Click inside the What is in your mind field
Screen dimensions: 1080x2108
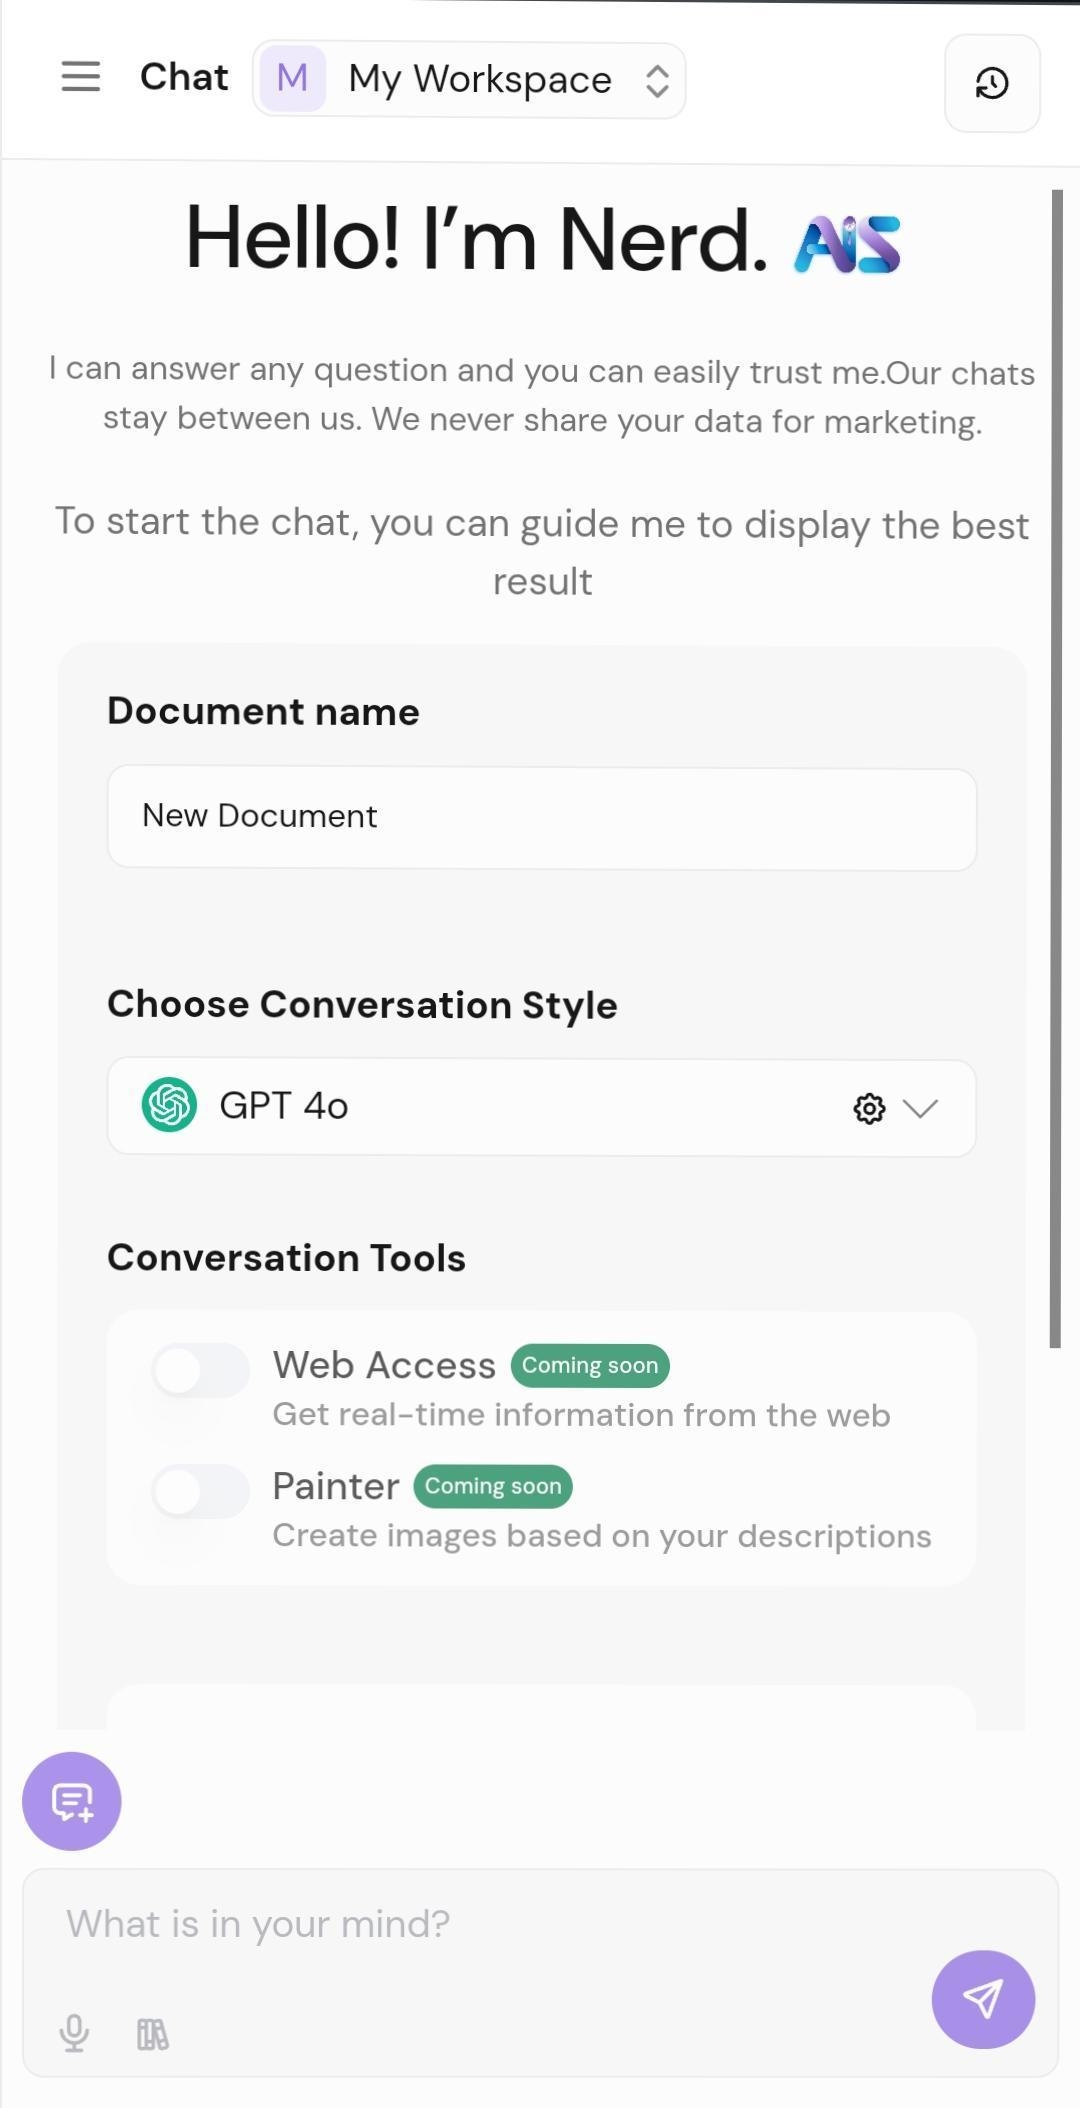[x=400, y=1922]
